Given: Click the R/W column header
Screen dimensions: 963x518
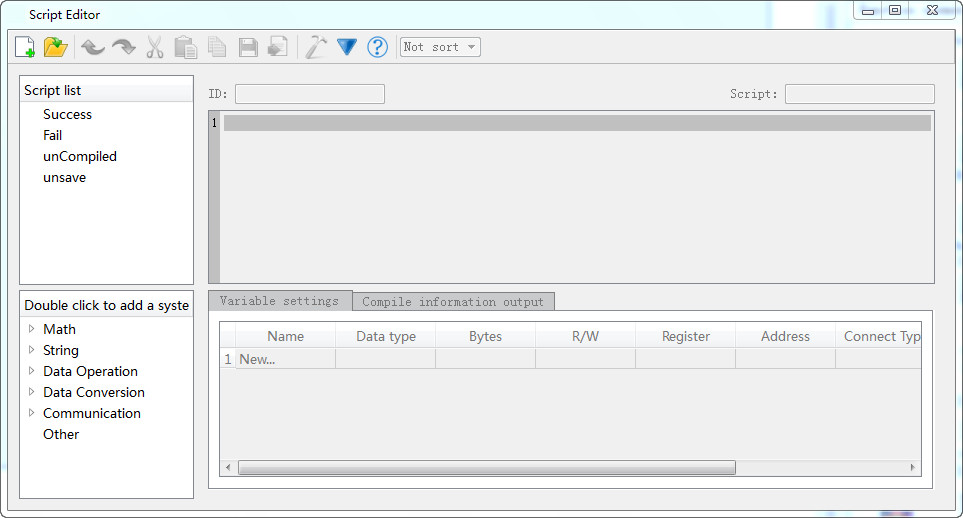Looking at the screenshot, I should tap(585, 336).
